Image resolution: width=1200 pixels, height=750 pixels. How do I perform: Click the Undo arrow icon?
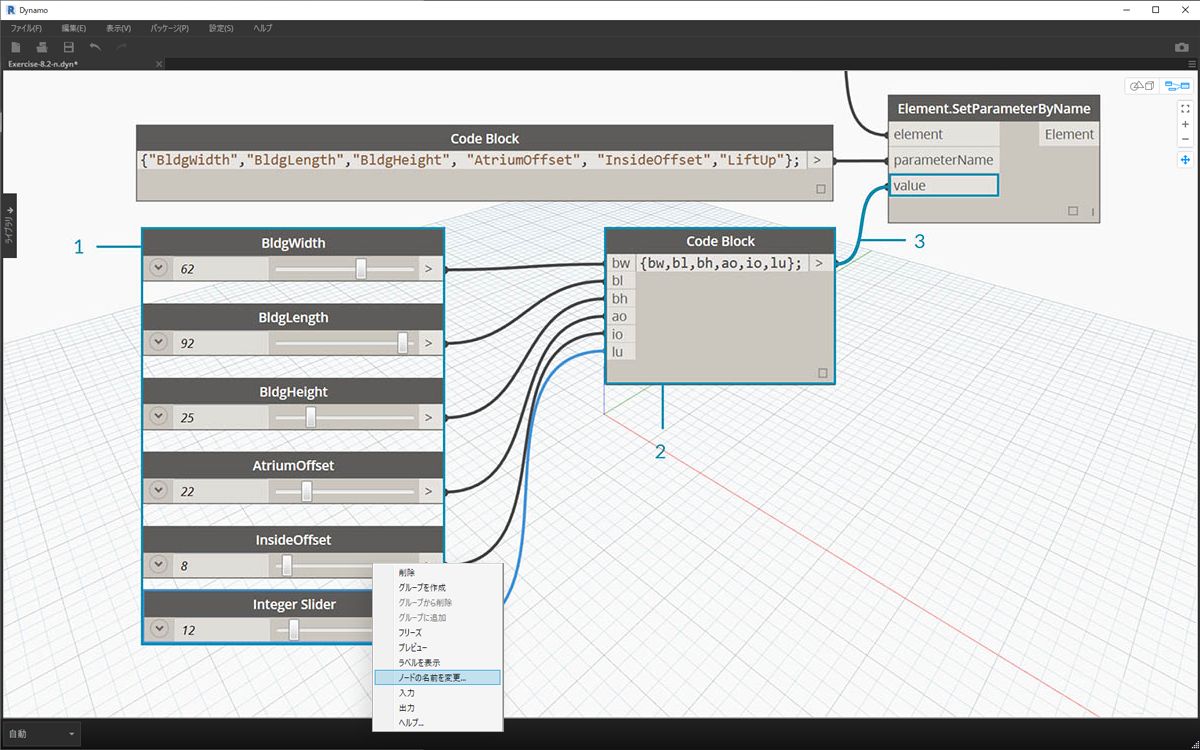[95, 47]
